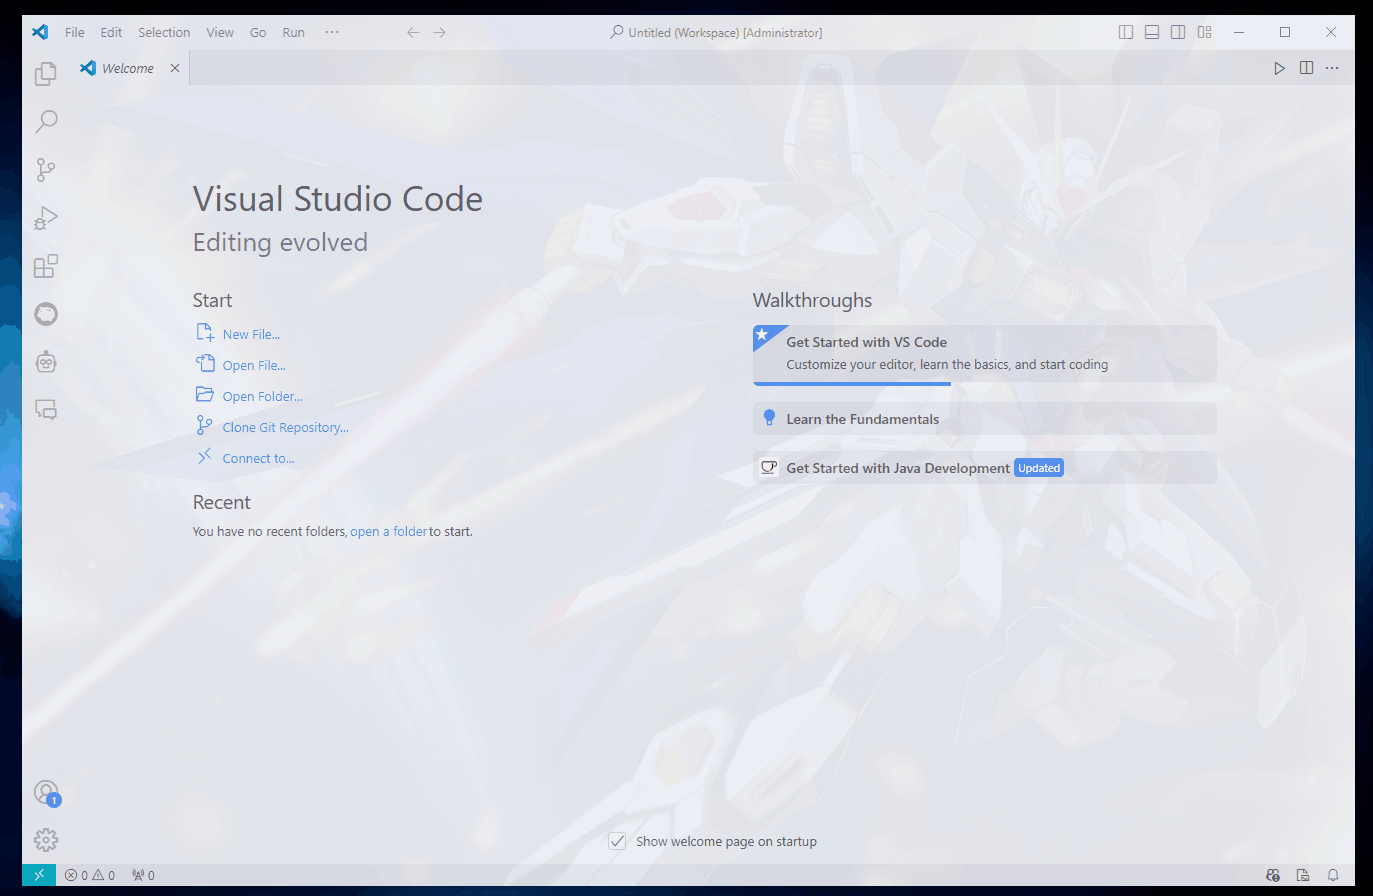Open the GitHub view in activity bar

click(x=46, y=314)
